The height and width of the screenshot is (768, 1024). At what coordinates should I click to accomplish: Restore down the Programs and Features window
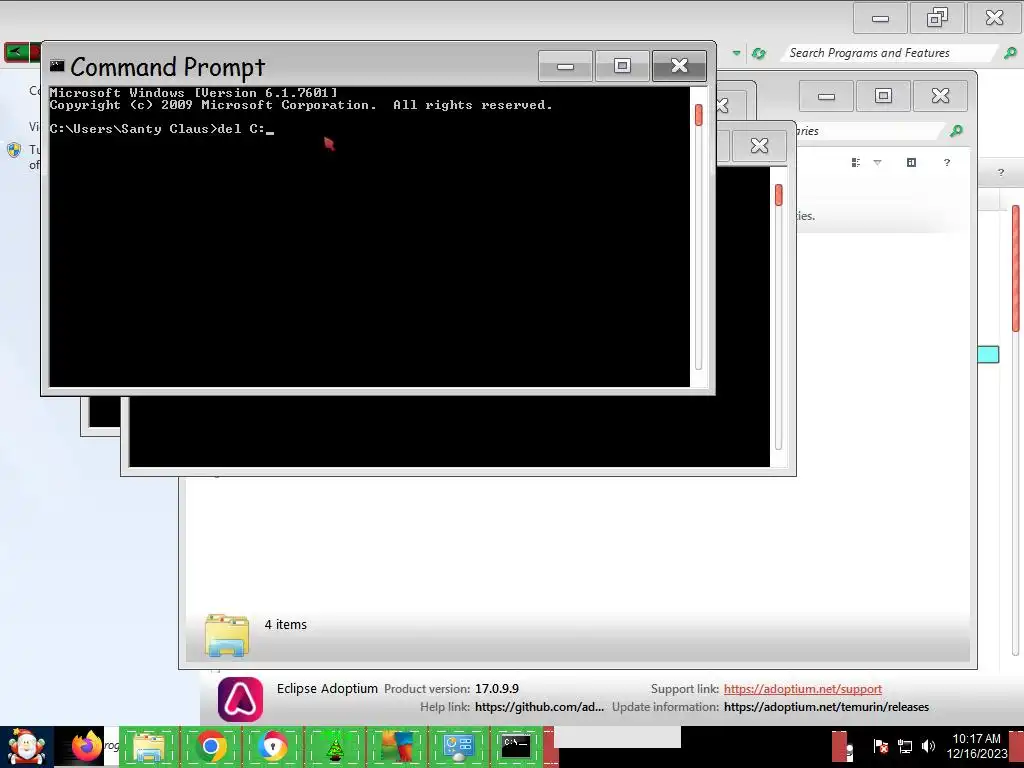tap(937, 18)
